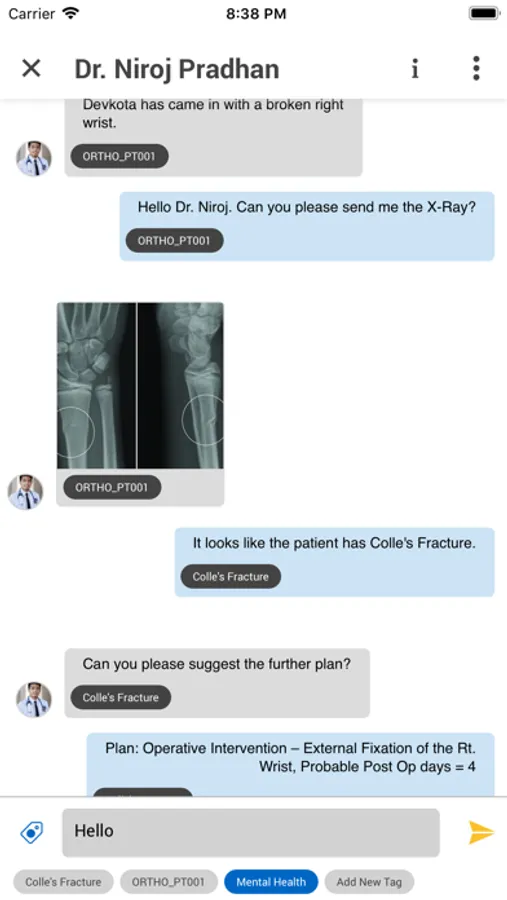Tap the doctor avatar next to the X-ray message

[x=25, y=492]
